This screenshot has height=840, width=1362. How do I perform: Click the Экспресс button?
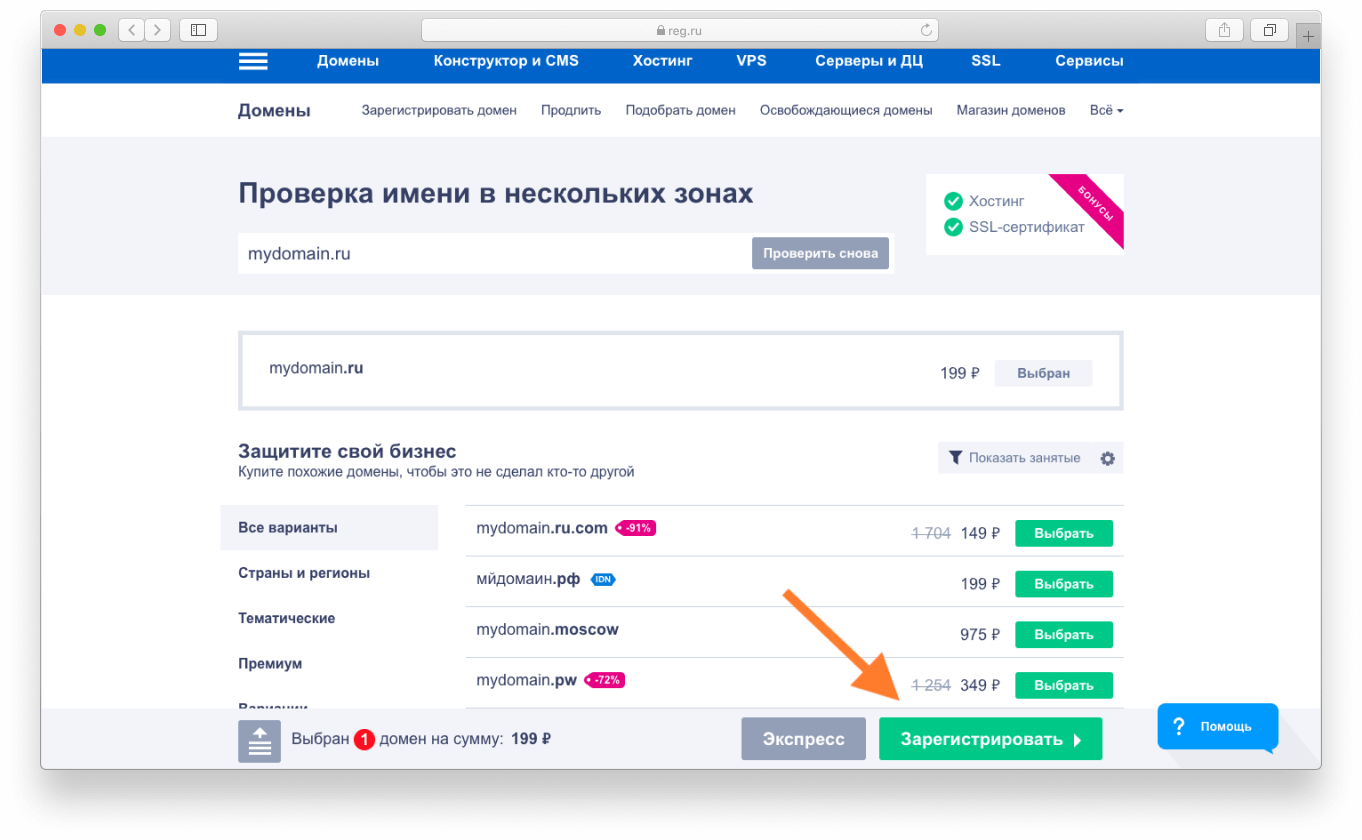803,739
